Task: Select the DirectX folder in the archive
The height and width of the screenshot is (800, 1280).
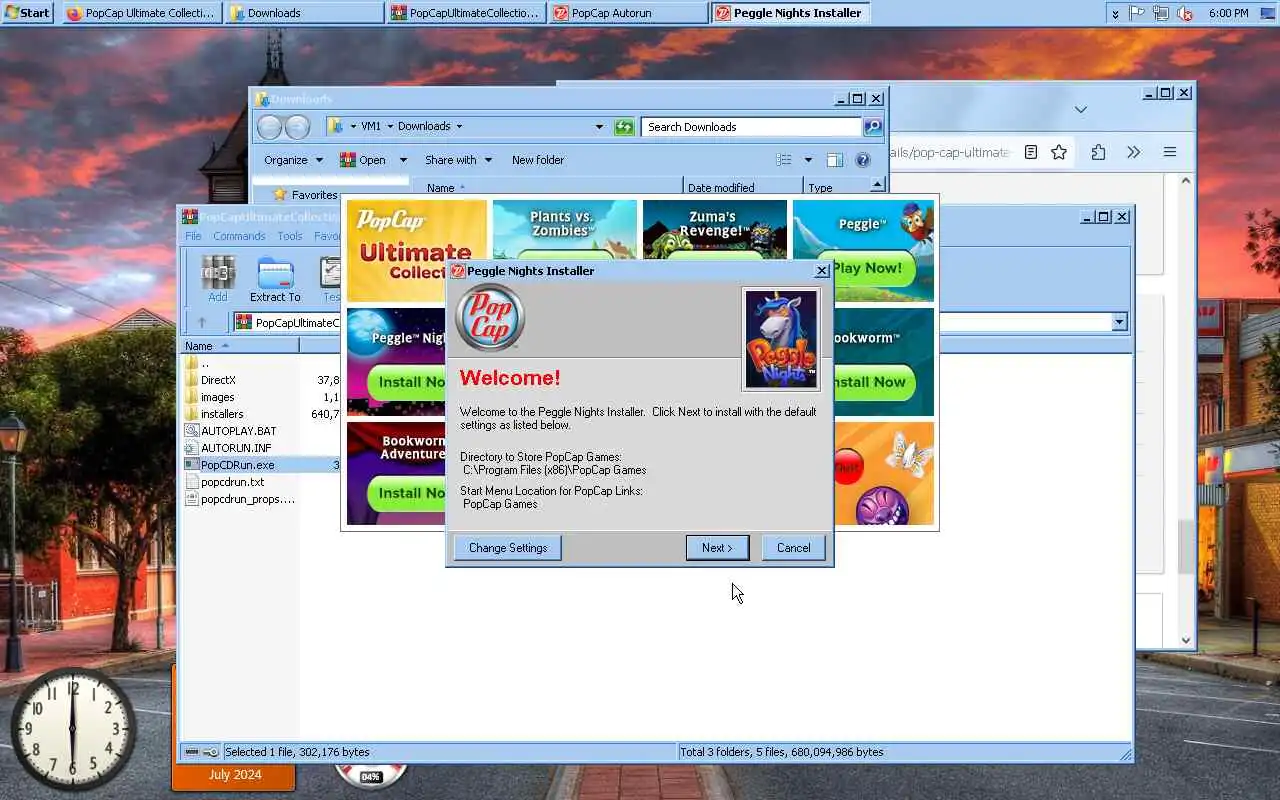Action: pos(218,380)
